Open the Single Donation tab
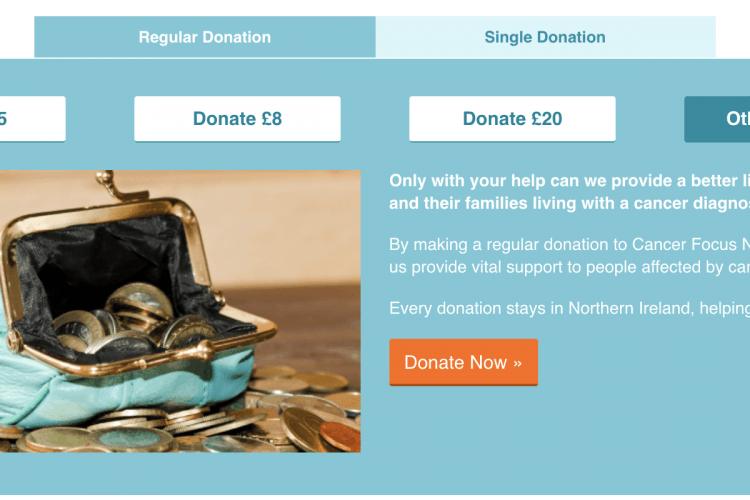The width and height of the screenshot is (750, 500). coord(545,37)
